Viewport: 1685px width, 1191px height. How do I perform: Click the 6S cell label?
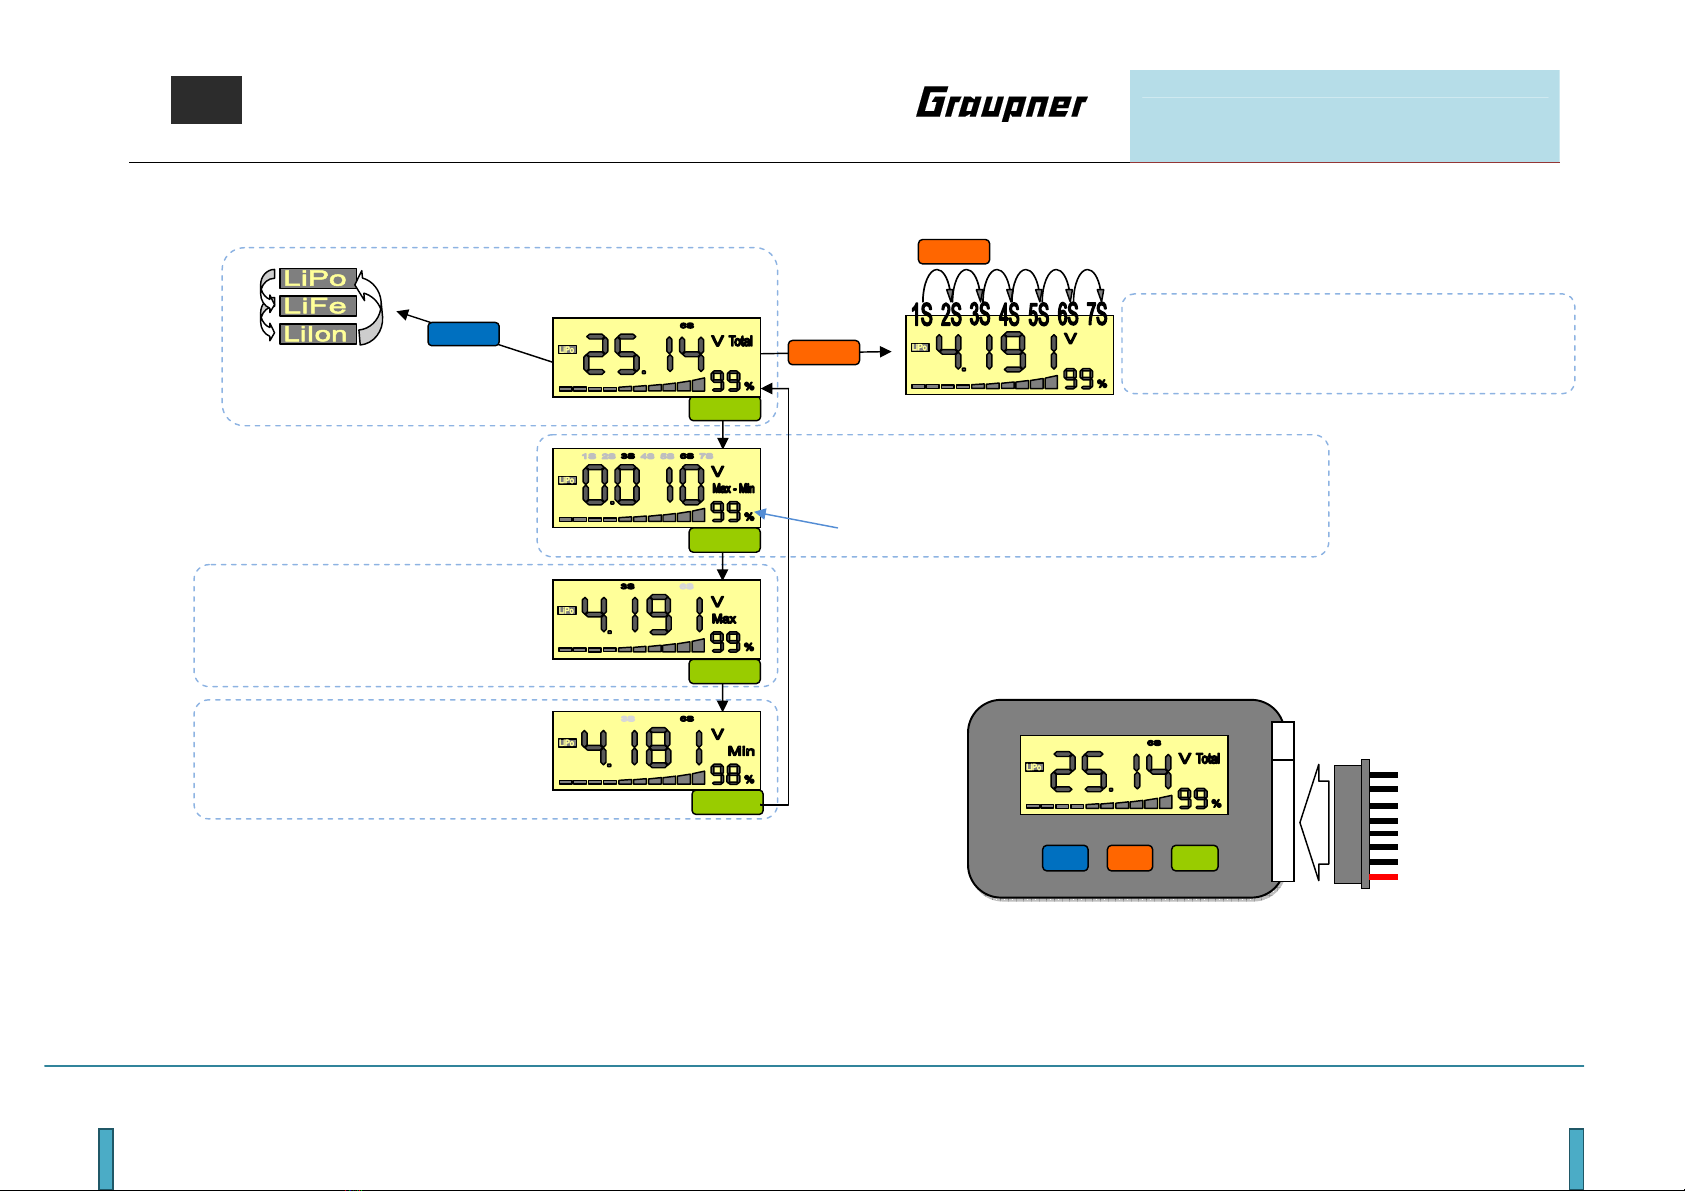coord(1068,315)
